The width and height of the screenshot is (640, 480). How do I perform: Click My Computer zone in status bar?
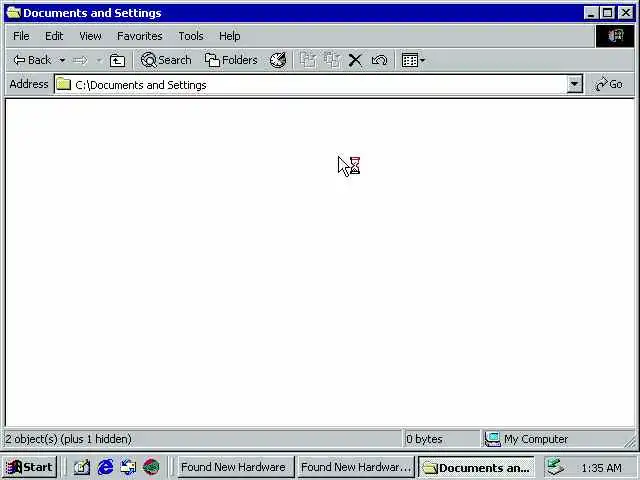527,439
